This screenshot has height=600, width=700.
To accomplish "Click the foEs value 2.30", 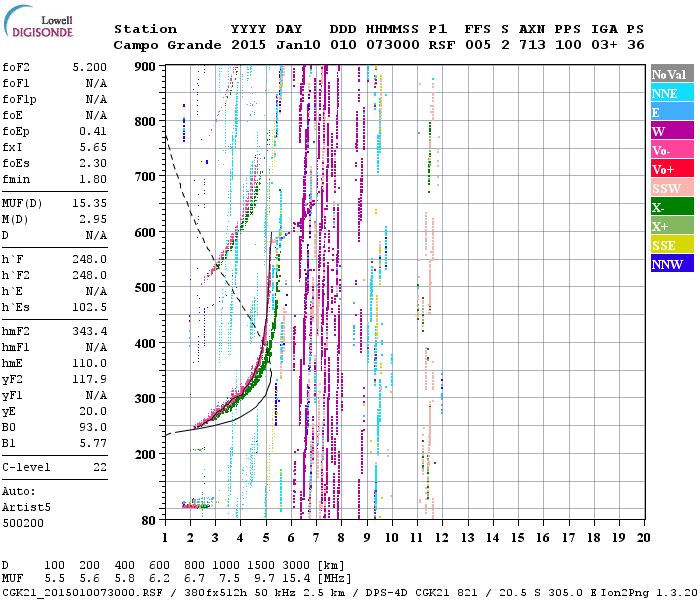I will pyautogui.click(x=93, y=163).
